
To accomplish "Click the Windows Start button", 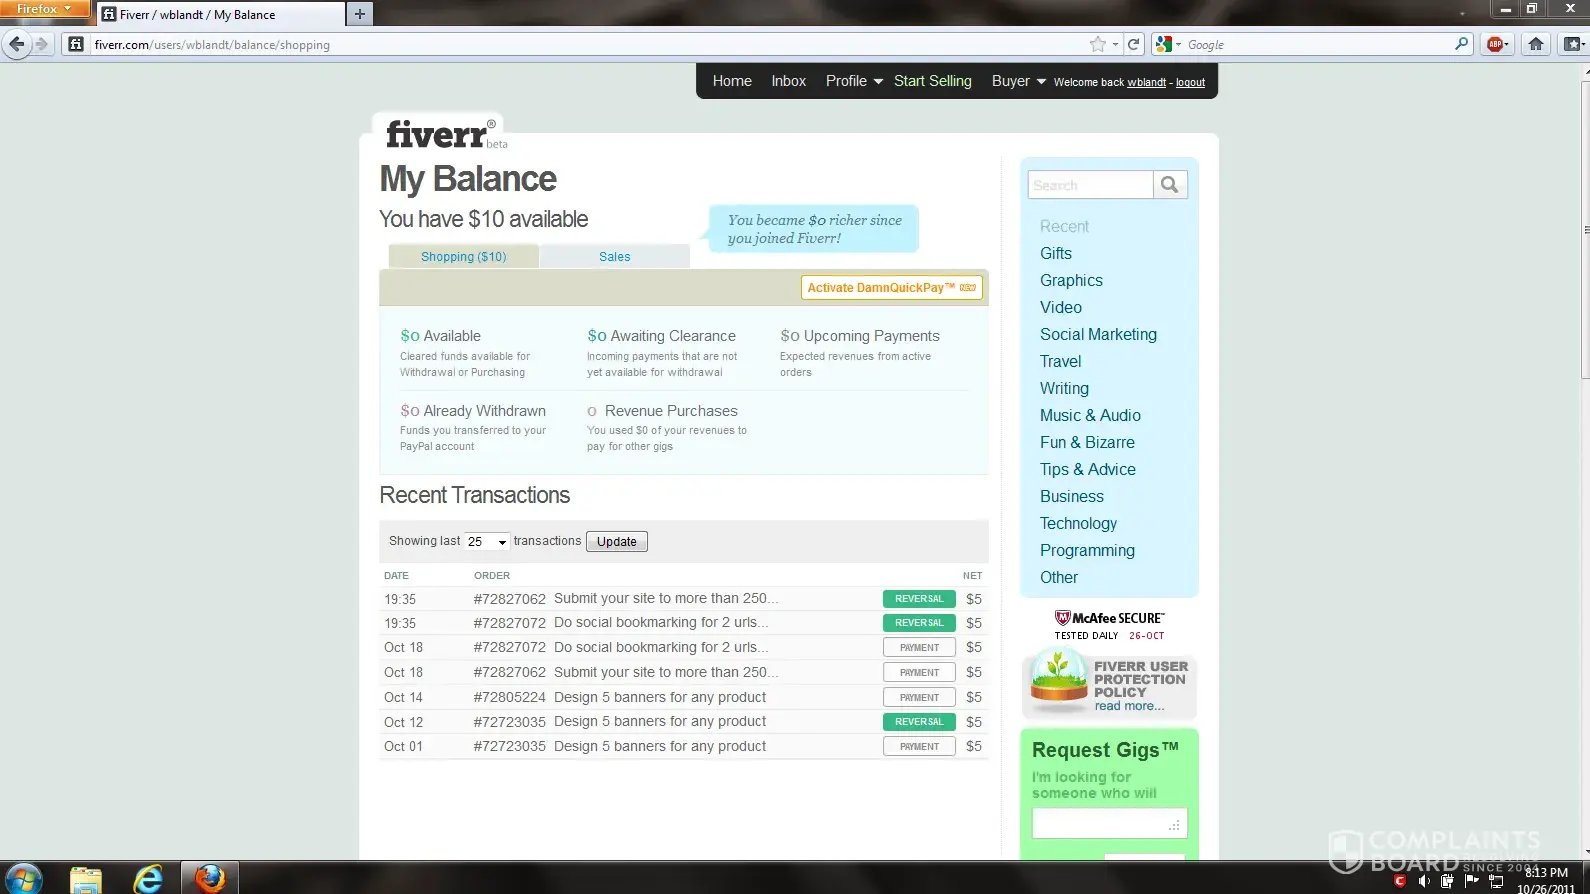I will 24,878.
